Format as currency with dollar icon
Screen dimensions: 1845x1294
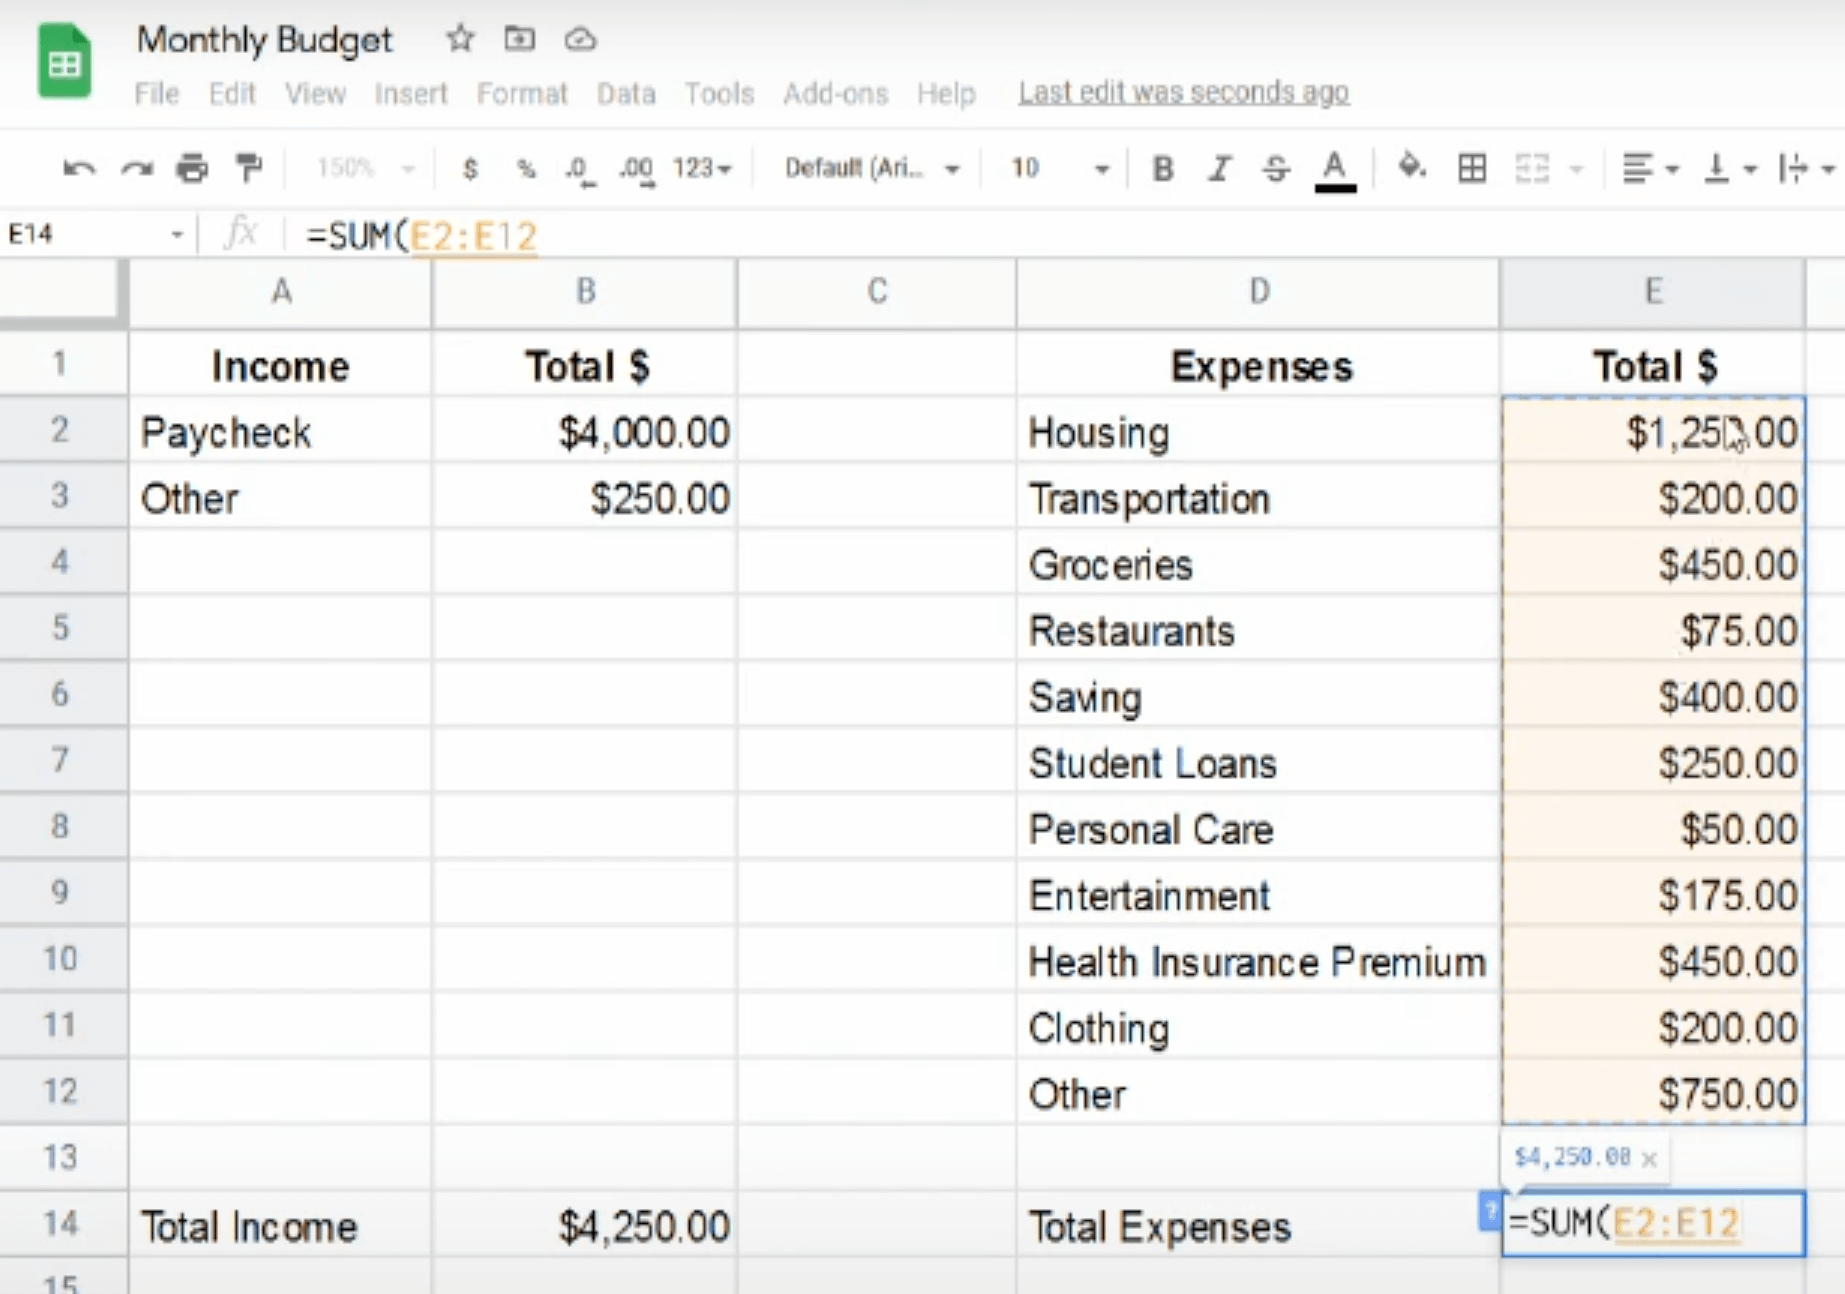[x=470, y=168]
